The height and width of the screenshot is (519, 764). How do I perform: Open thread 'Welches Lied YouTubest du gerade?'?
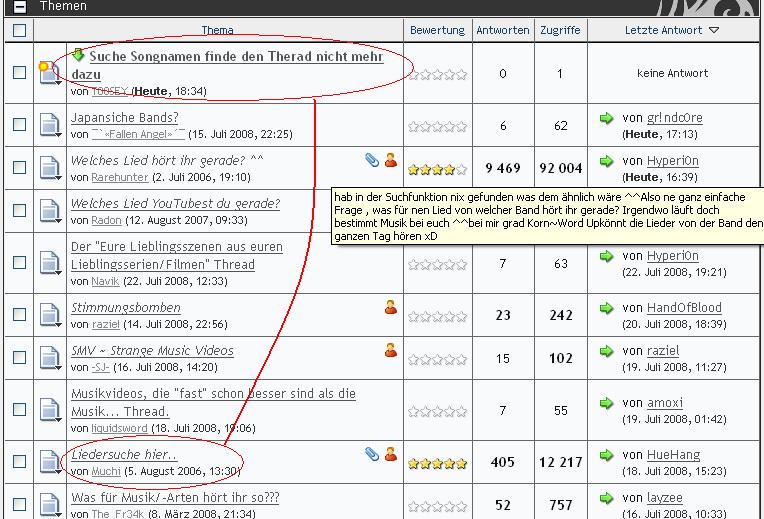(x=175, y=204)
